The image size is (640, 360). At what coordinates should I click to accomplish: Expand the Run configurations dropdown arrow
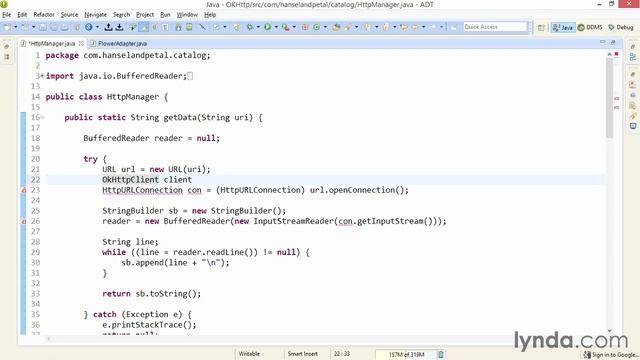(x=276, y=27)
